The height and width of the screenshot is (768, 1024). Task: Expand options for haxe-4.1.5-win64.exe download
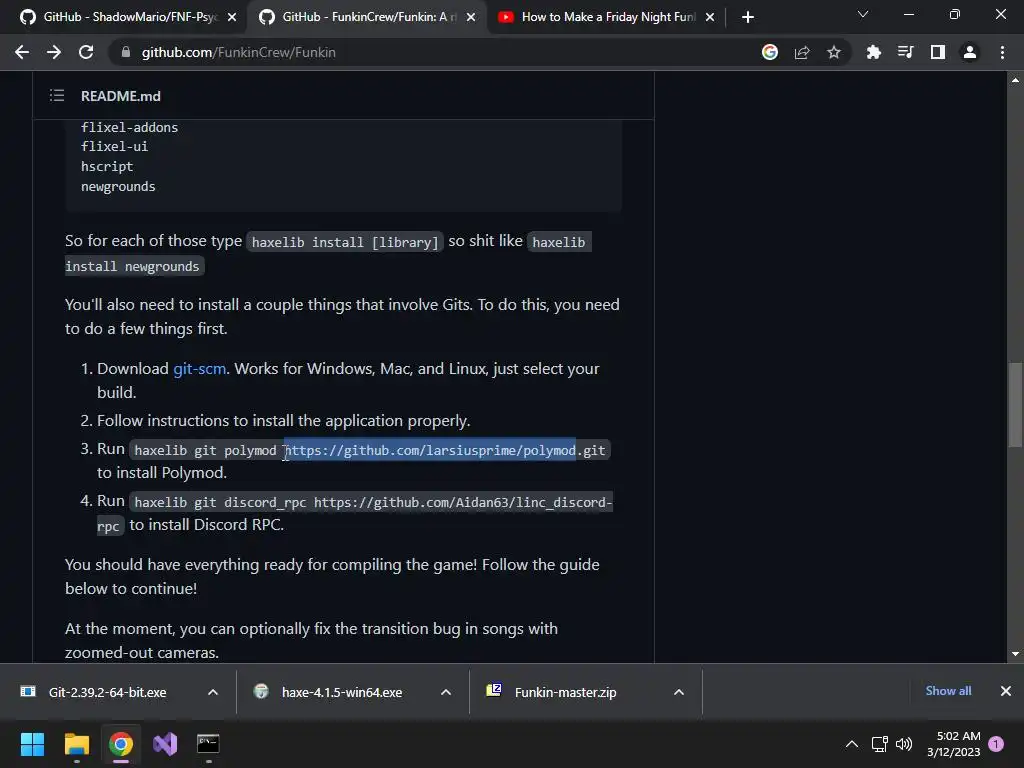(x=445, y=692)
